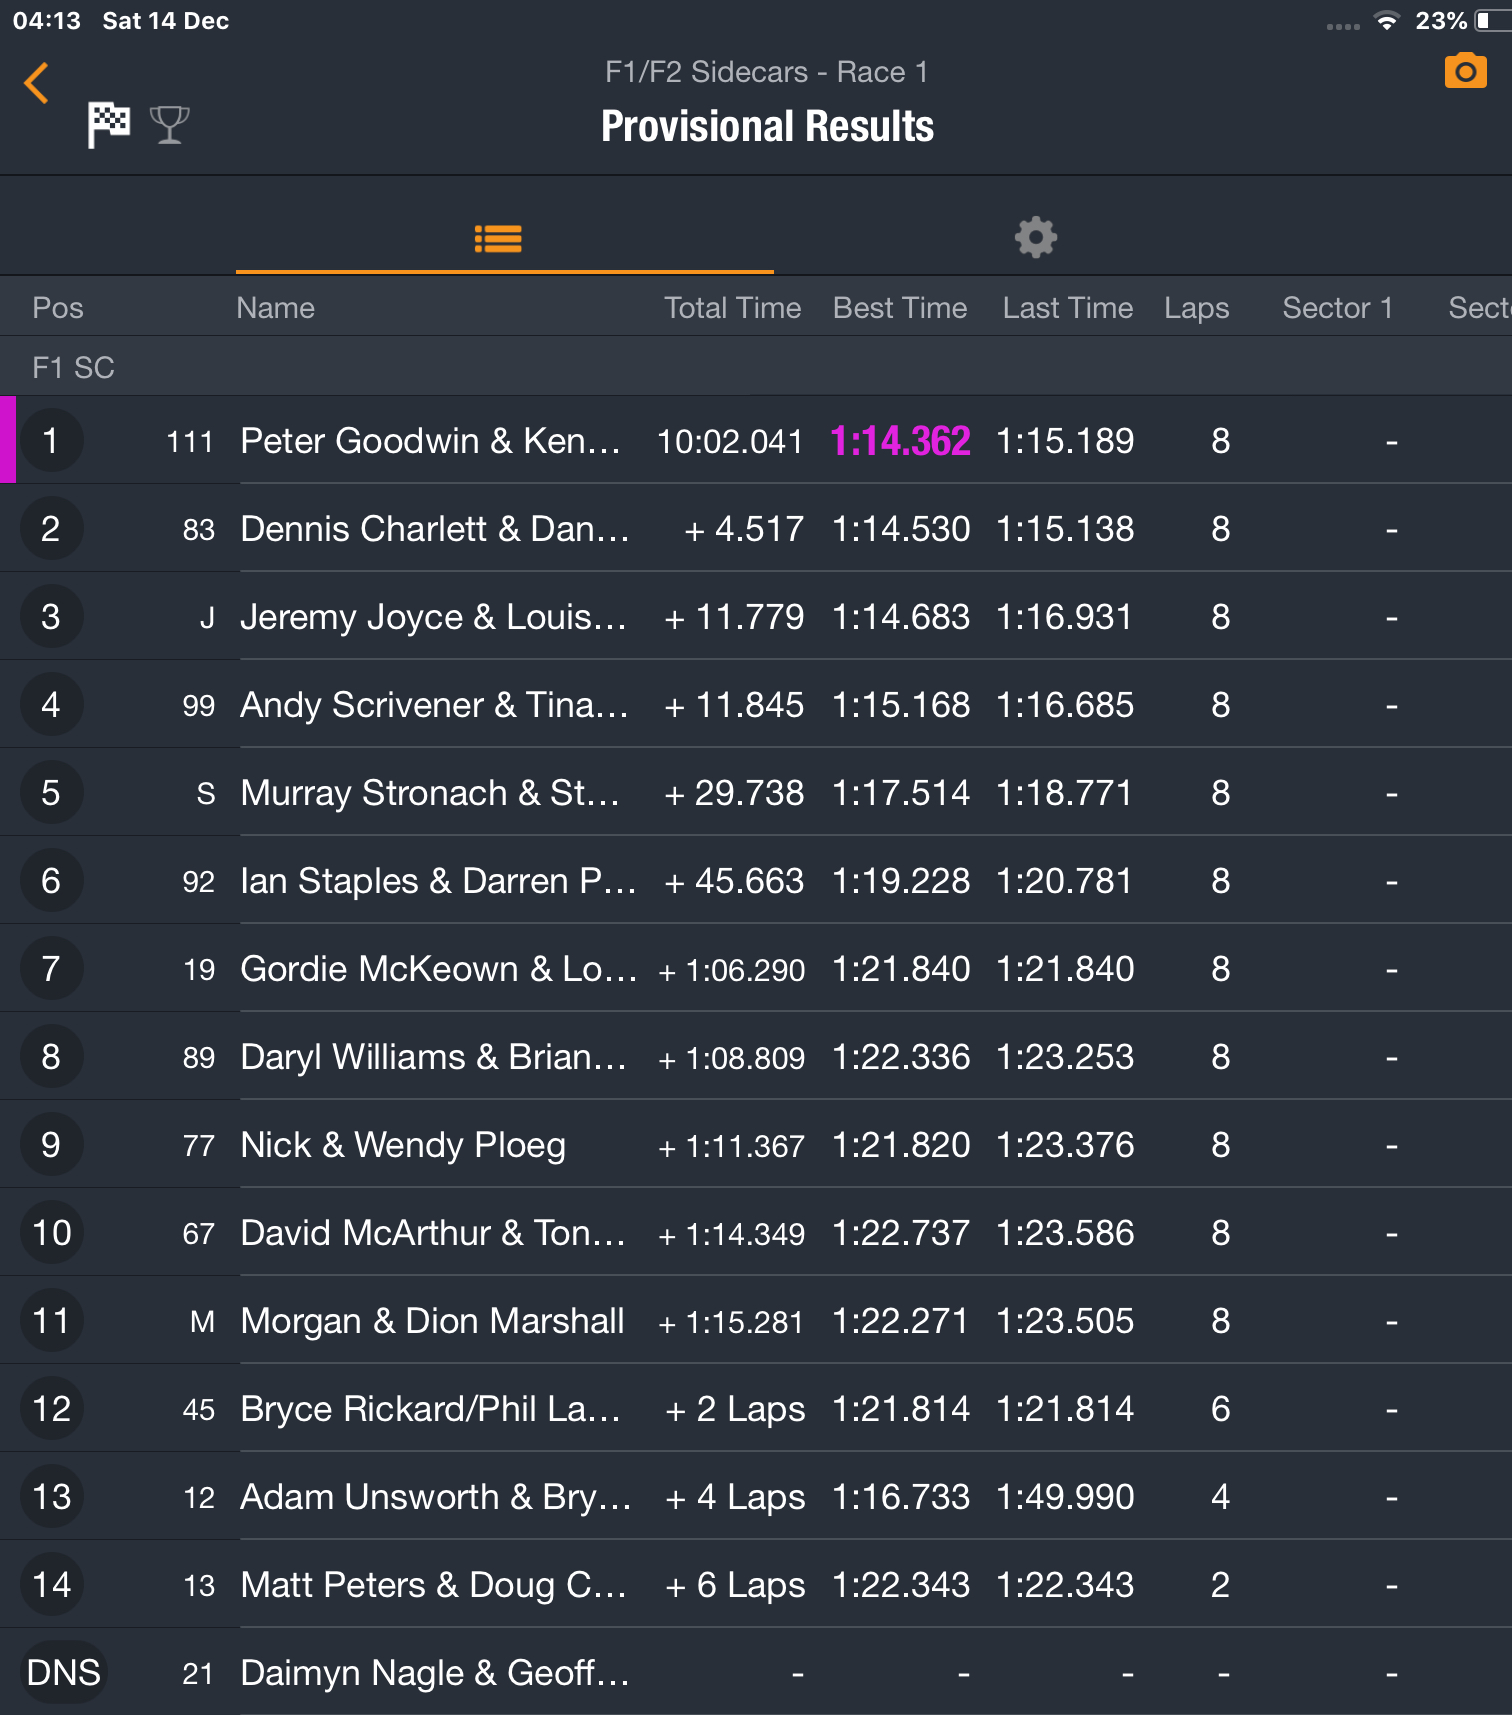The width and height of the screenshot is (1512, 1715).
Task: Sort by the Best Time column header
Action: point(900,308)
